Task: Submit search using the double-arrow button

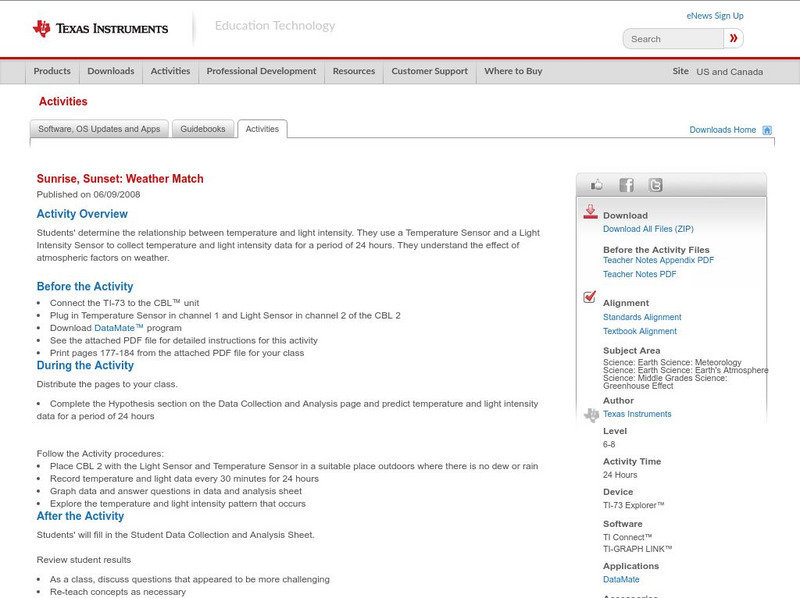Action: click(x=733, y=38)
